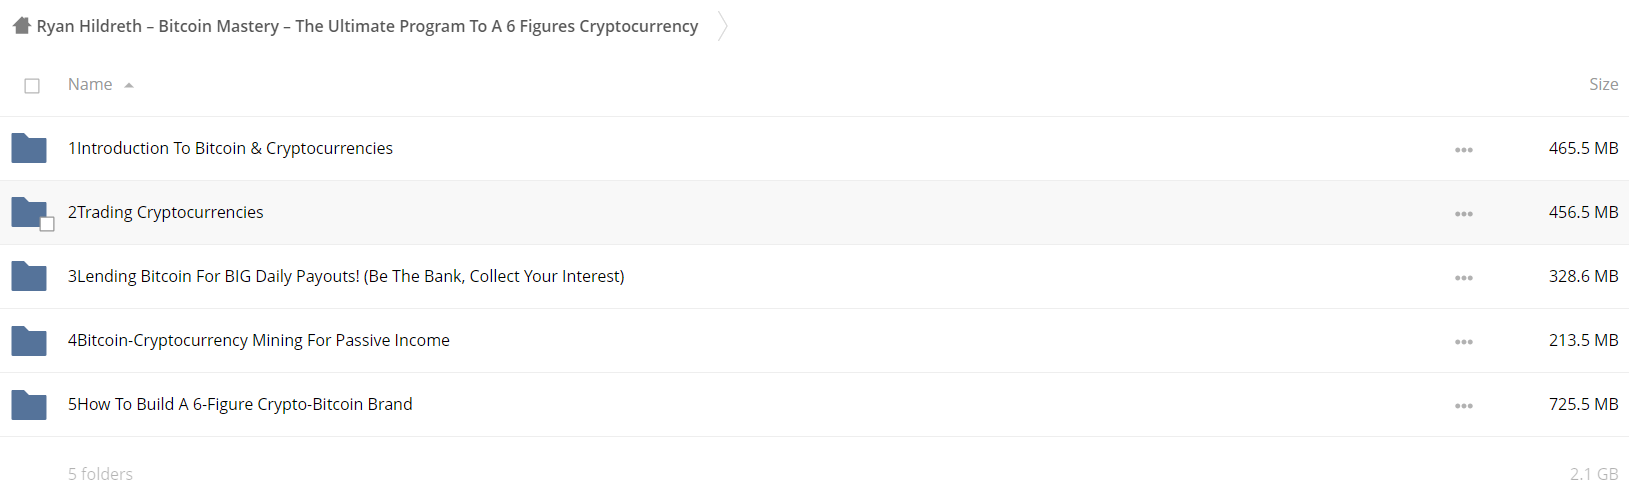Sort files by the Size column header

pos(1603,85)
